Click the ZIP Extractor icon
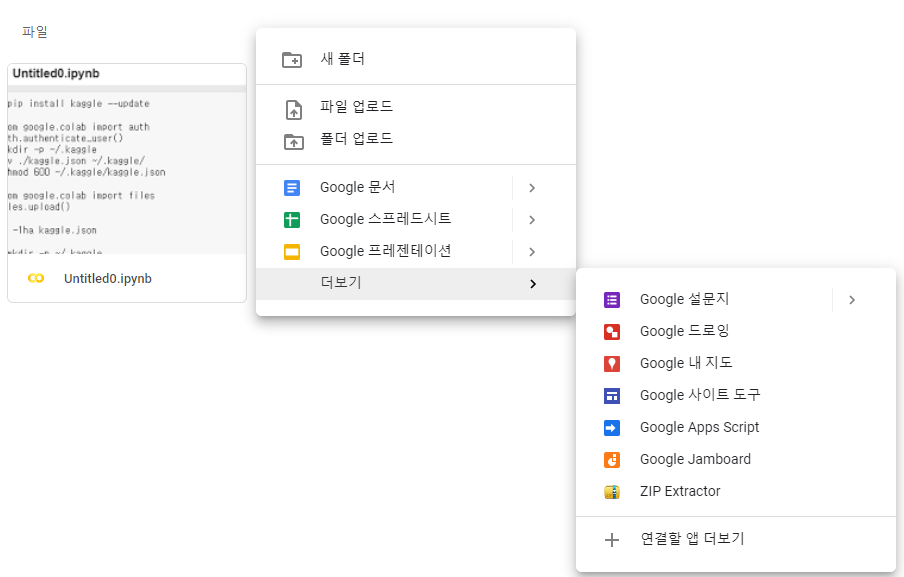This screenshot has width=904, height=577. pos(612,490)
